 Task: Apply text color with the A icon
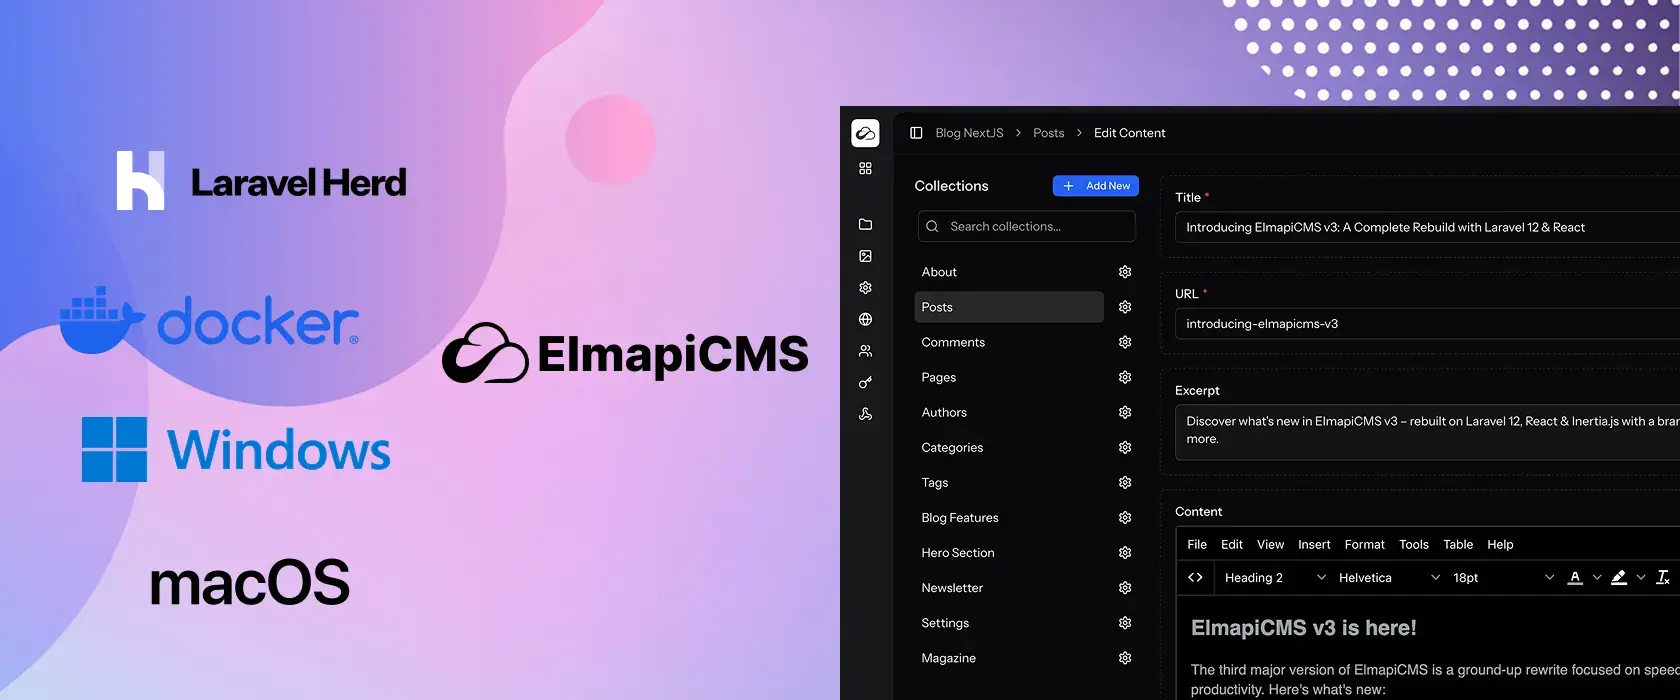pos(1575,577)
